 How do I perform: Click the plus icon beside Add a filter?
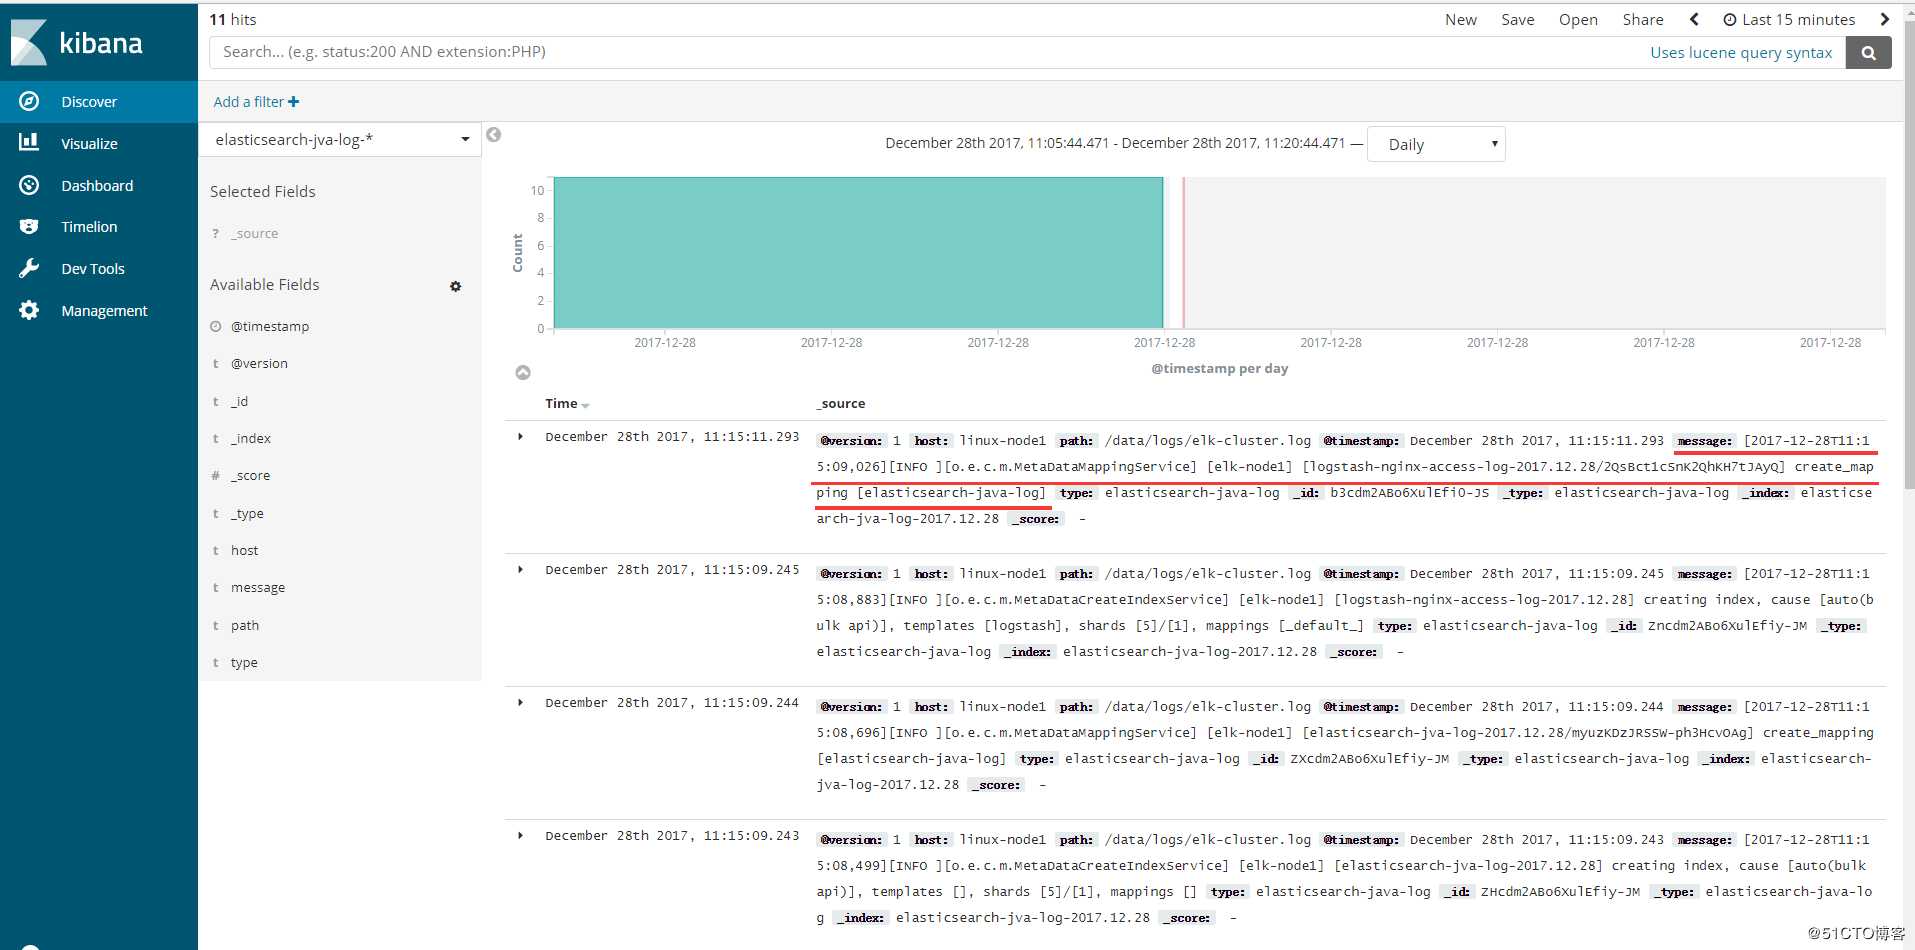[293, 102]
